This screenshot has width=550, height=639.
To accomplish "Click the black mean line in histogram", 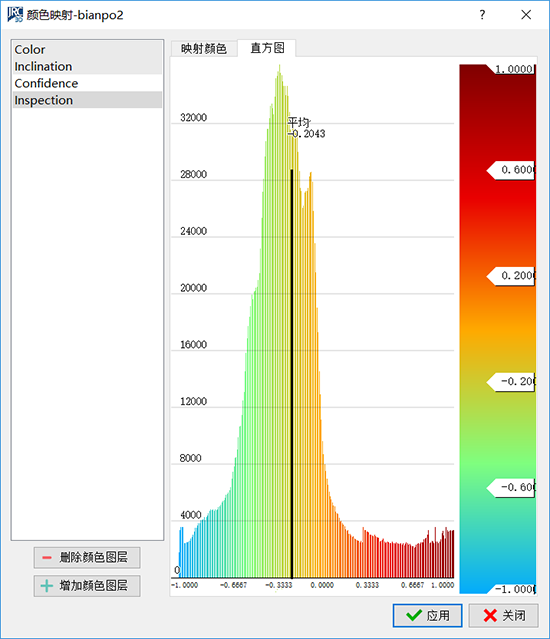I will 292,373.
